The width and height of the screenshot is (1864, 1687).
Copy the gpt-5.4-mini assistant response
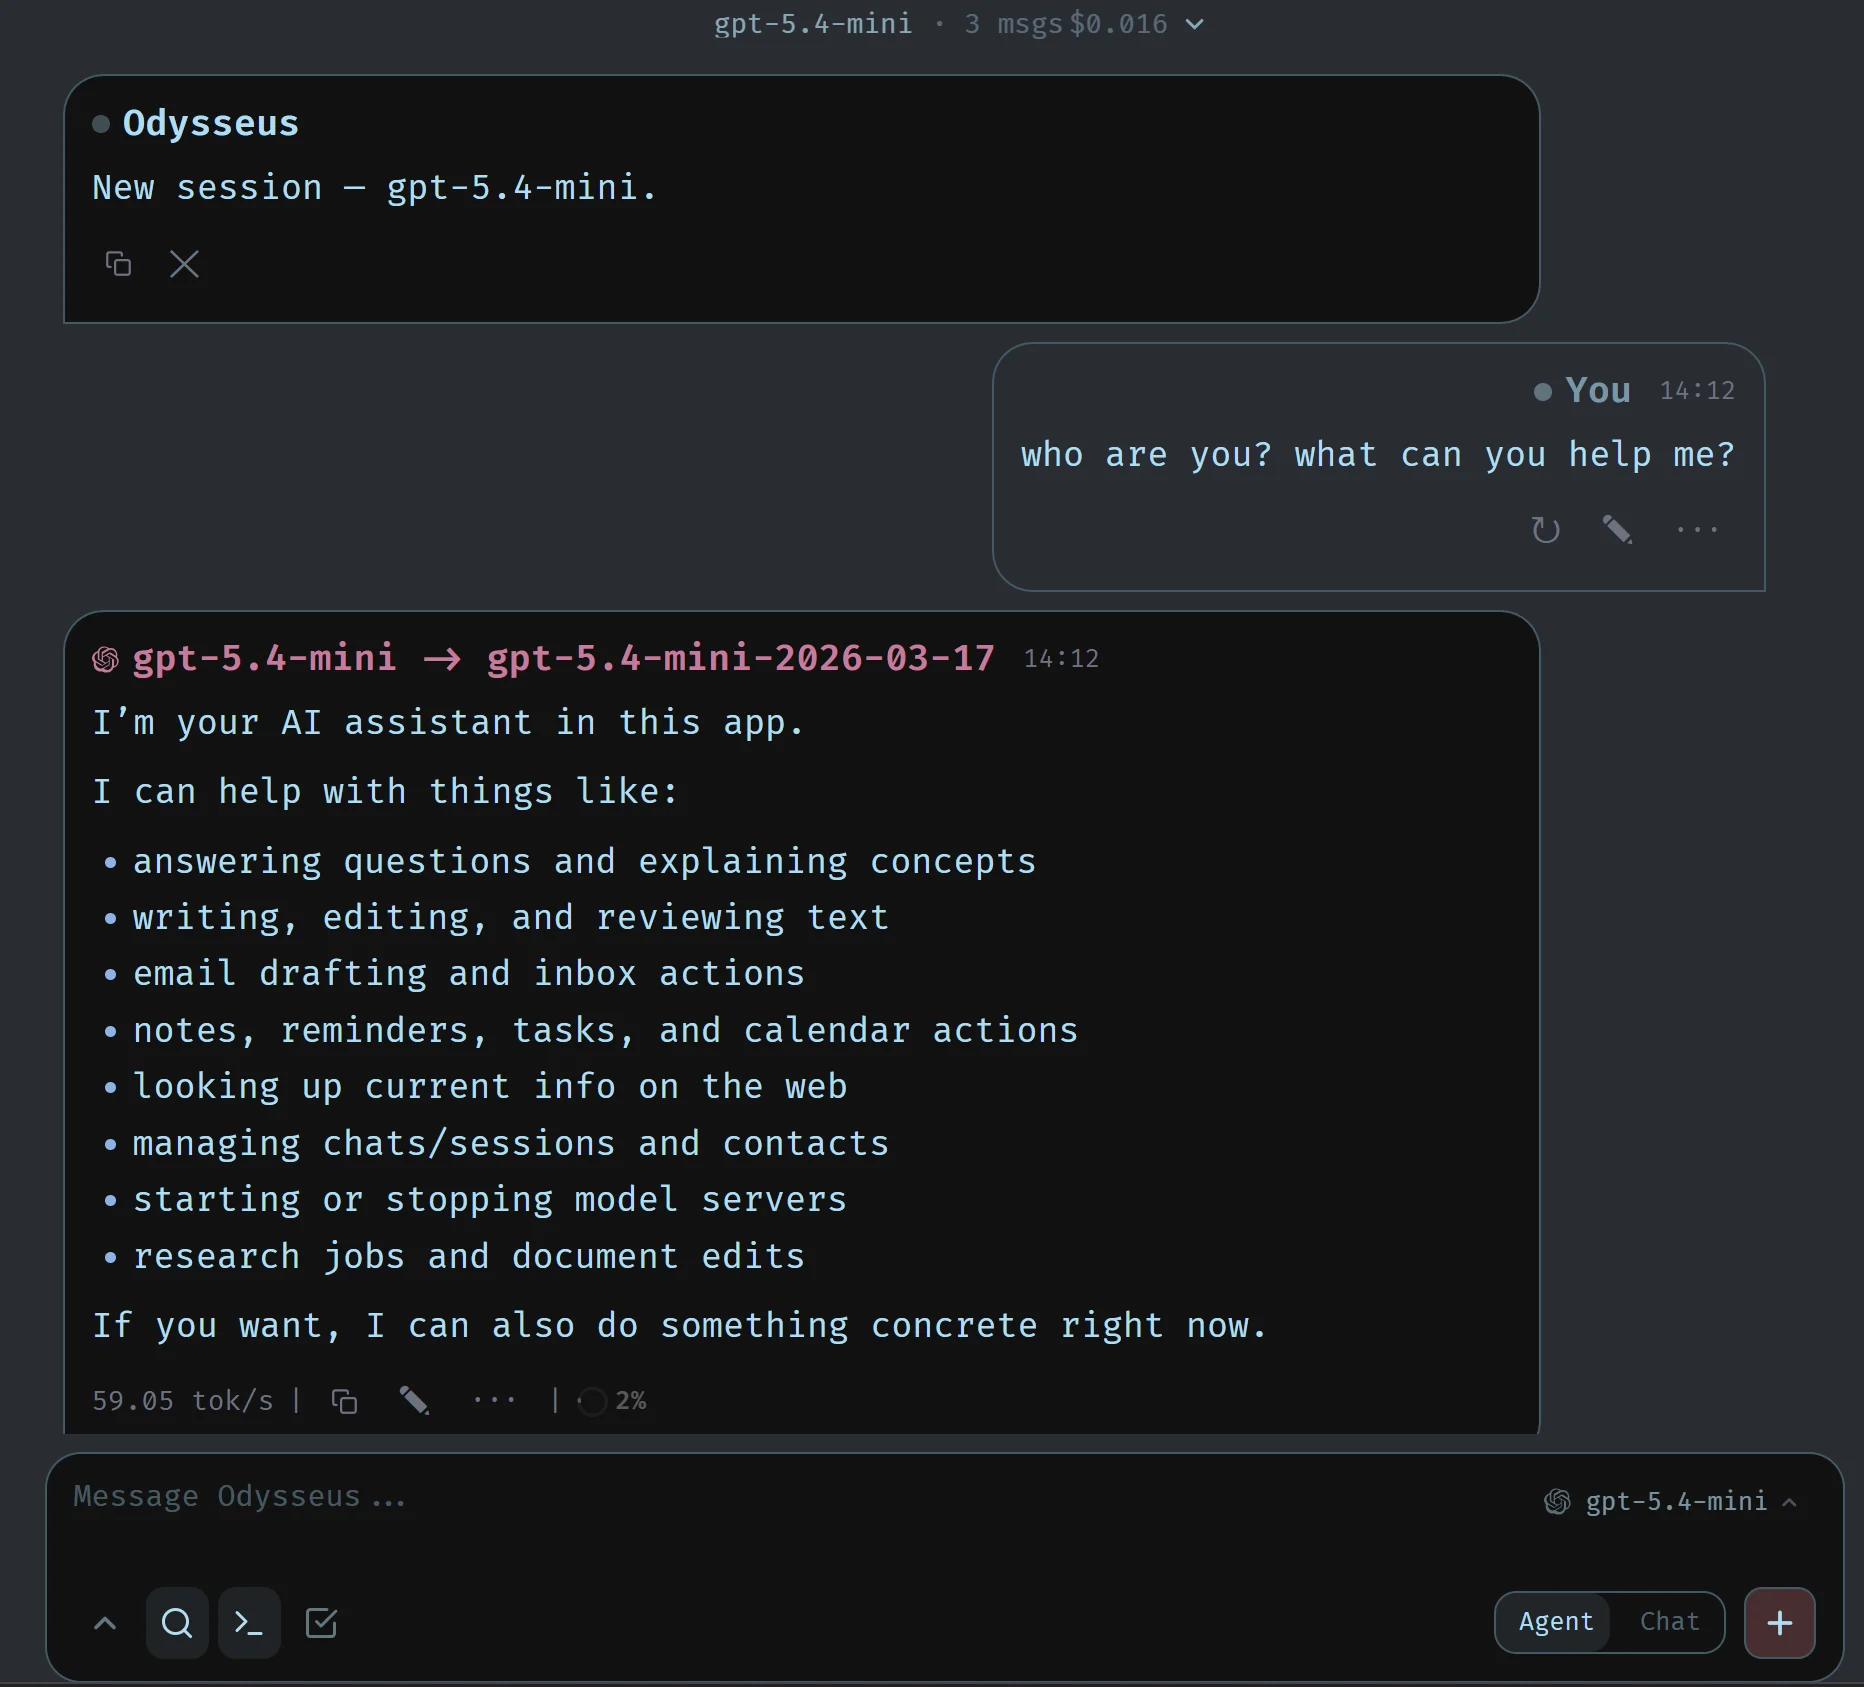click(344, 1401)
